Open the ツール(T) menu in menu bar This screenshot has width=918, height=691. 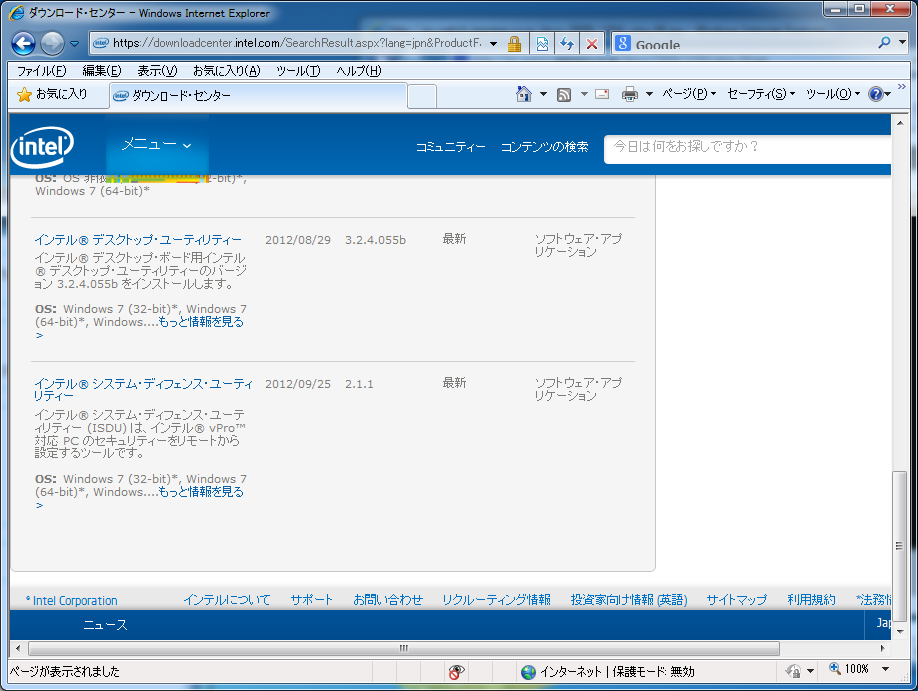click(x=298, y=71)
